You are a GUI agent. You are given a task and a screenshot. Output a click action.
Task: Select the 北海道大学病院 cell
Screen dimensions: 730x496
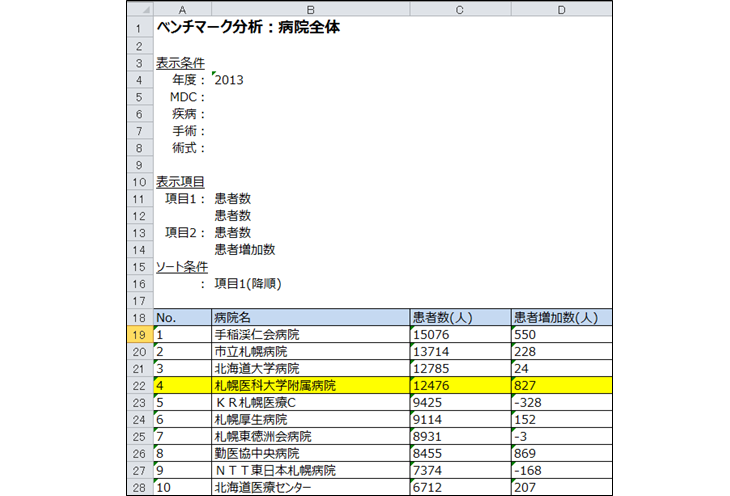311,369
